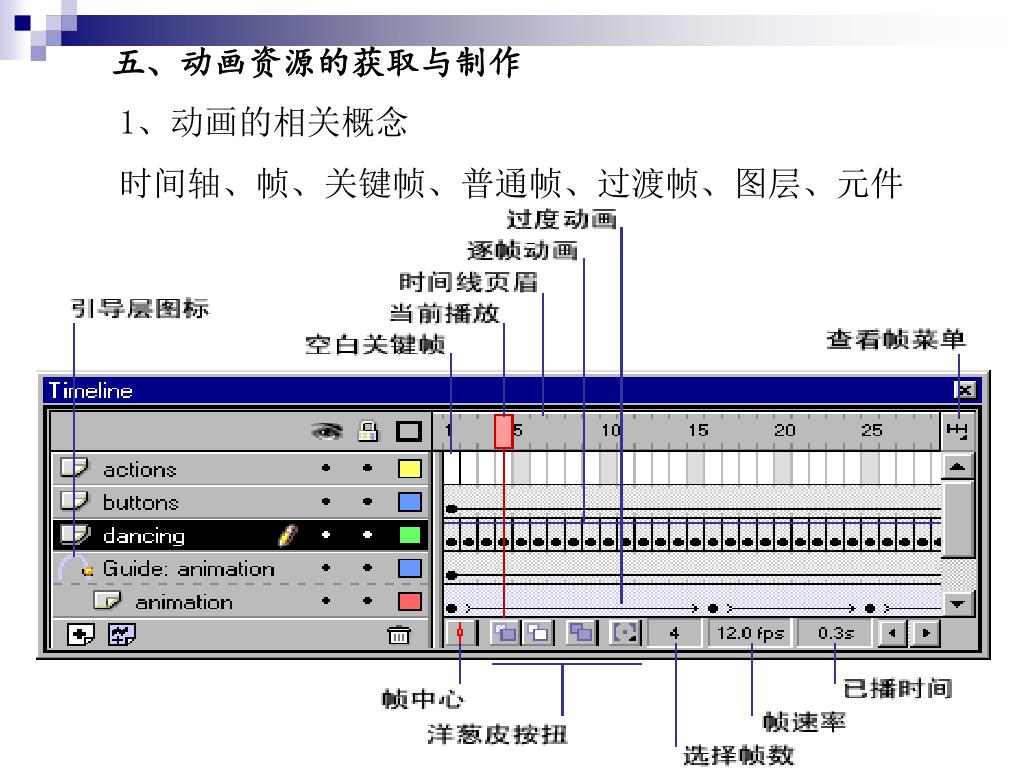Click frame 15 on timeline ruler

click(x=698, y=430)
